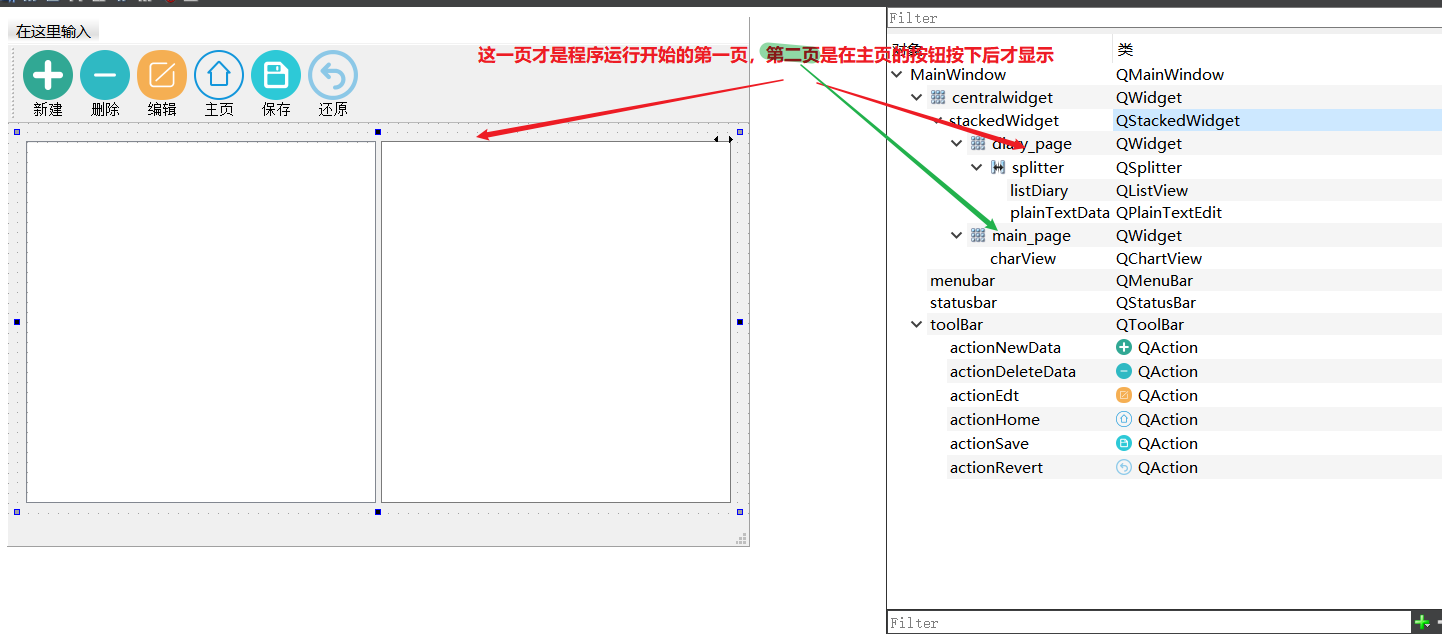Collapse the MainWindow tree node
Image resolution: width=1442 pixels, height=634 pixels.
pos(896,74)
